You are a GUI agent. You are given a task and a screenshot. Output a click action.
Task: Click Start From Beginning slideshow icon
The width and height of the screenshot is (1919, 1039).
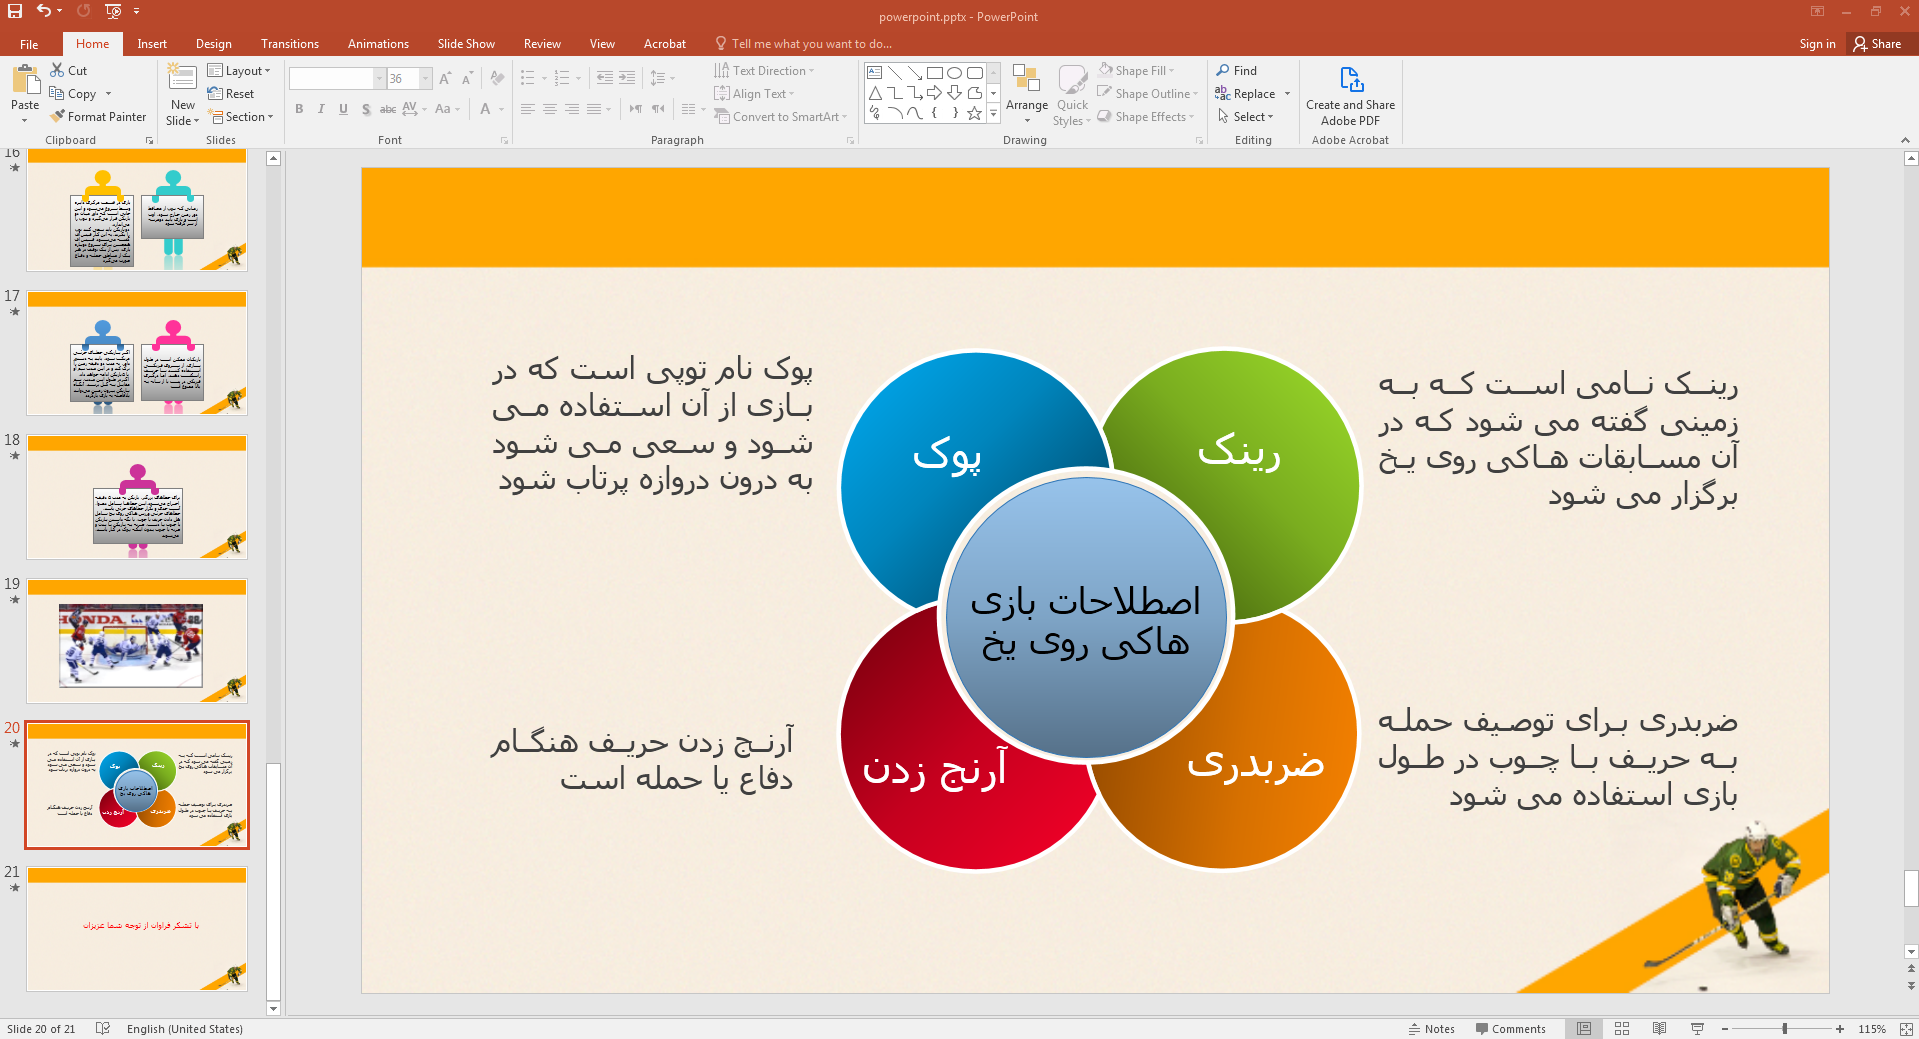pyautogui.click(x=113, y=11)
